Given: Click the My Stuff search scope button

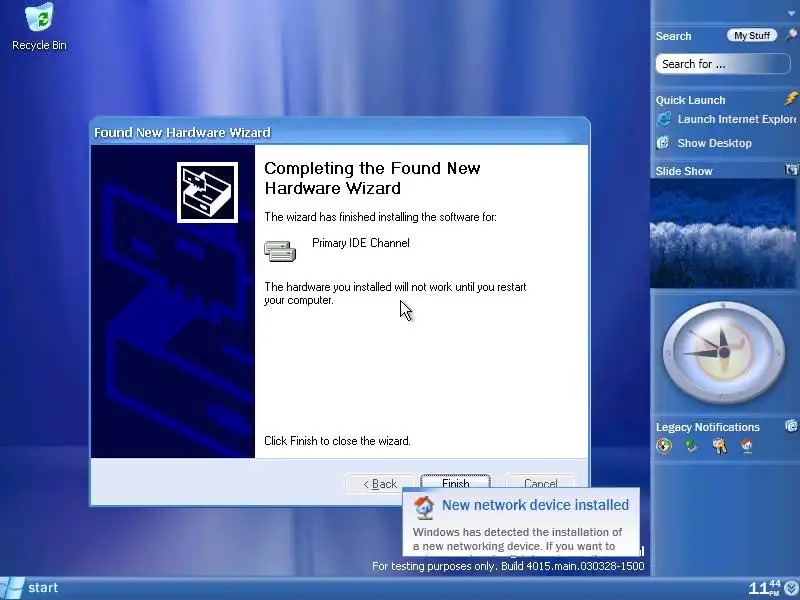Looking at the screenshot, I should click(752, 35).
